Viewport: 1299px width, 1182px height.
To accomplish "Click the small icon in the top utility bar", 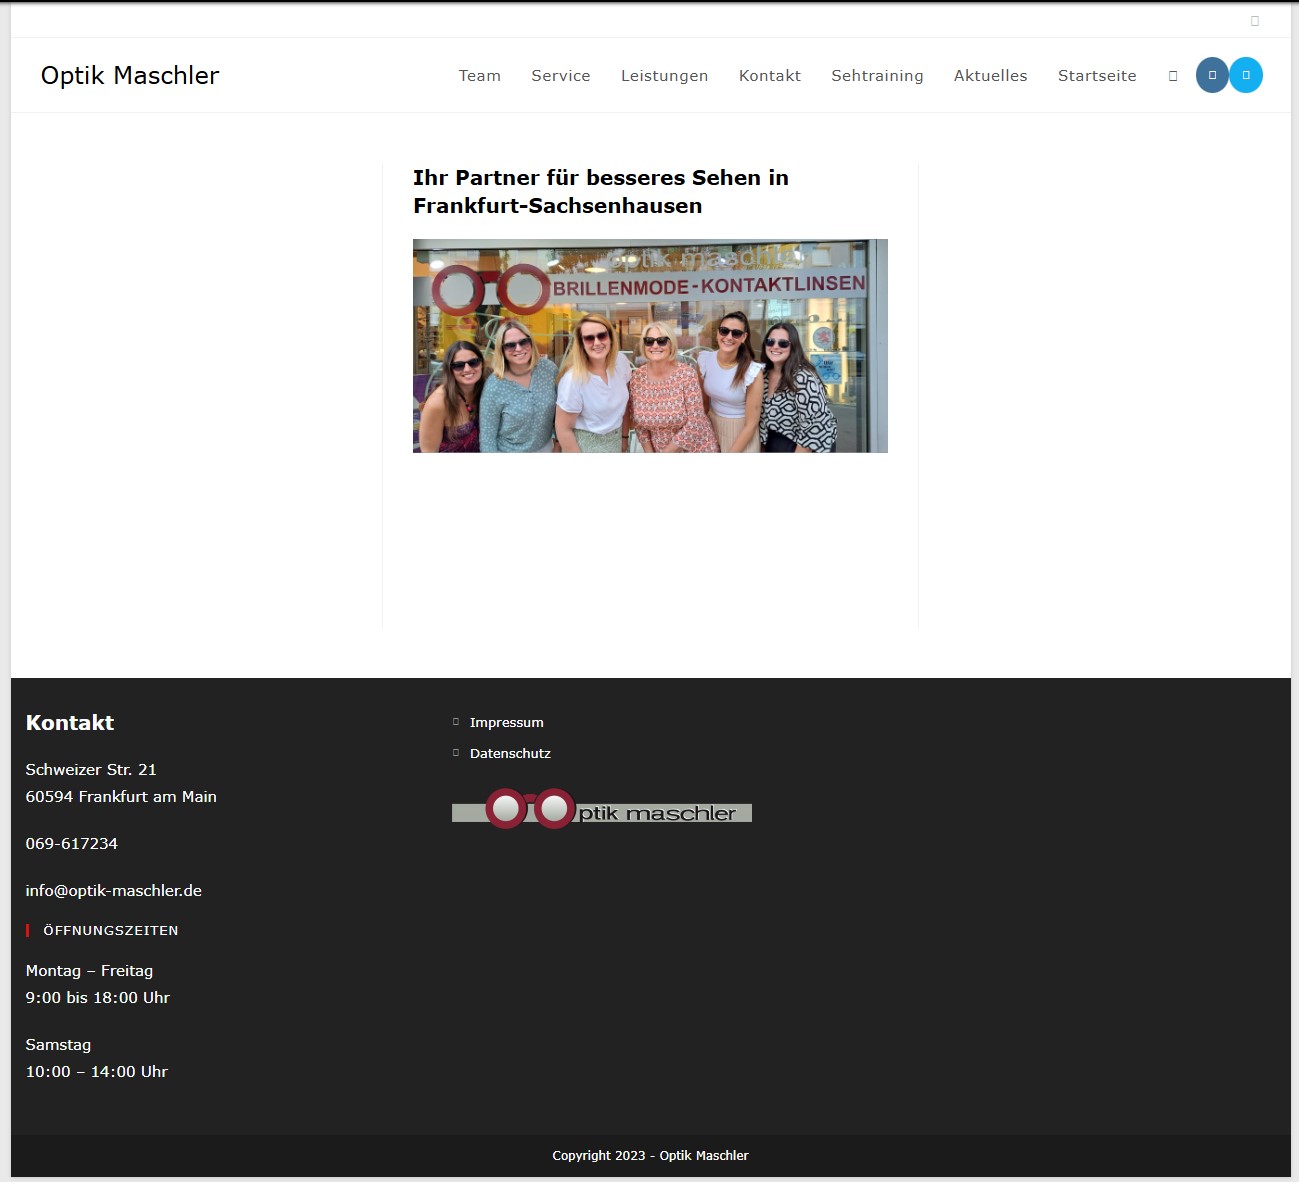I will [1255, 21].
